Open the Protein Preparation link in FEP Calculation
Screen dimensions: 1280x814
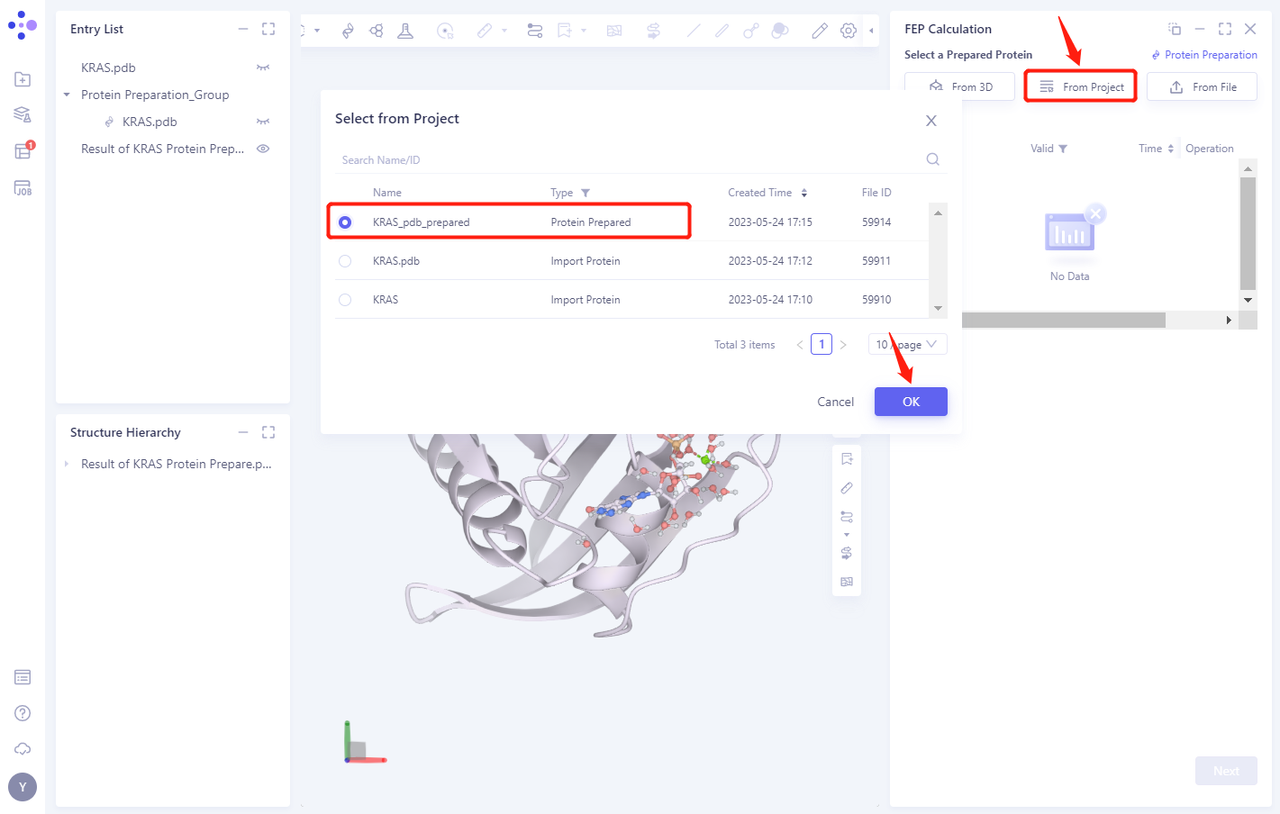tap(1203, 54)
